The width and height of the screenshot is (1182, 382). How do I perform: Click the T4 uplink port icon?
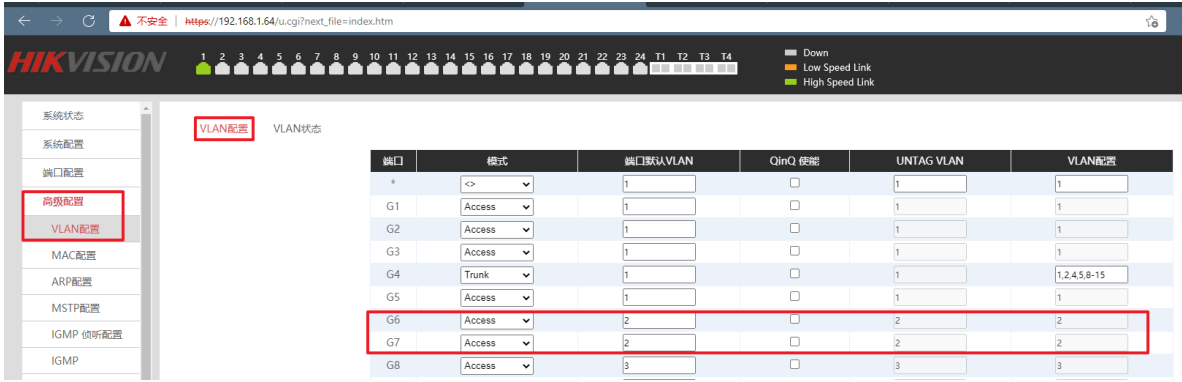pyautogui.click(x=726, y=68)
